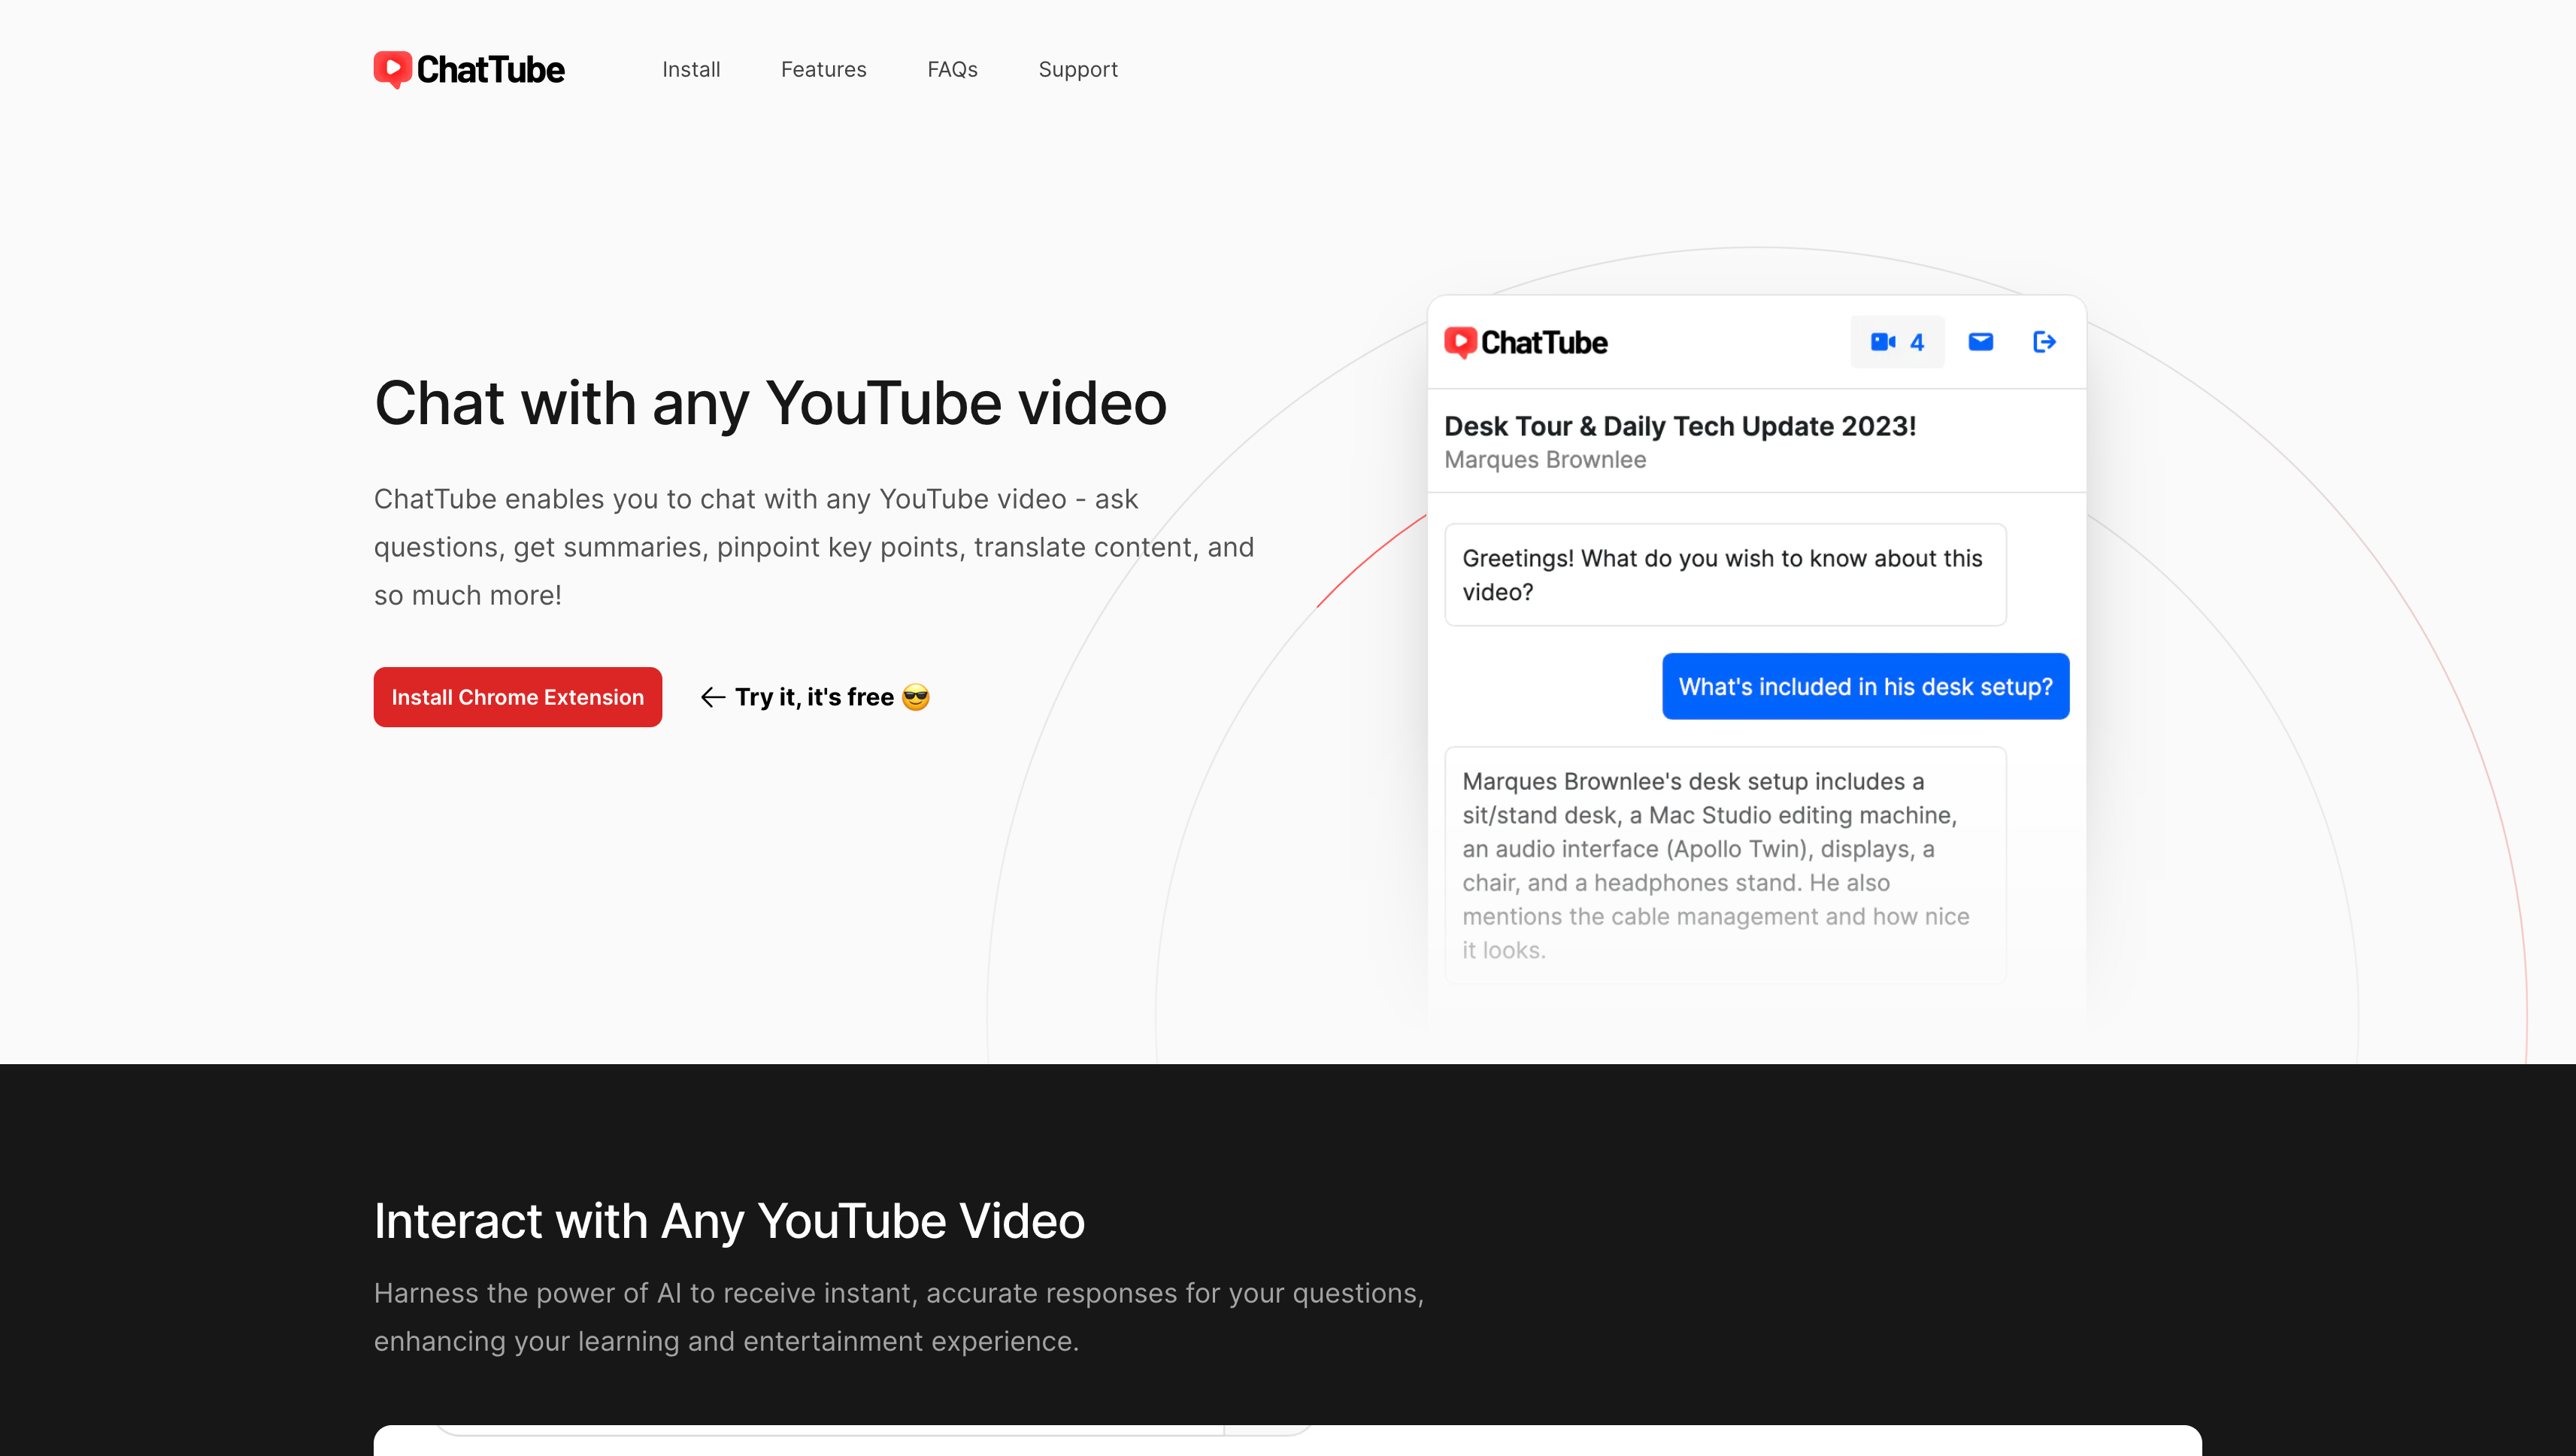2576x1456 pixels.
Task: Click the email icon in the chat widget
Action: coord(1979,341)
